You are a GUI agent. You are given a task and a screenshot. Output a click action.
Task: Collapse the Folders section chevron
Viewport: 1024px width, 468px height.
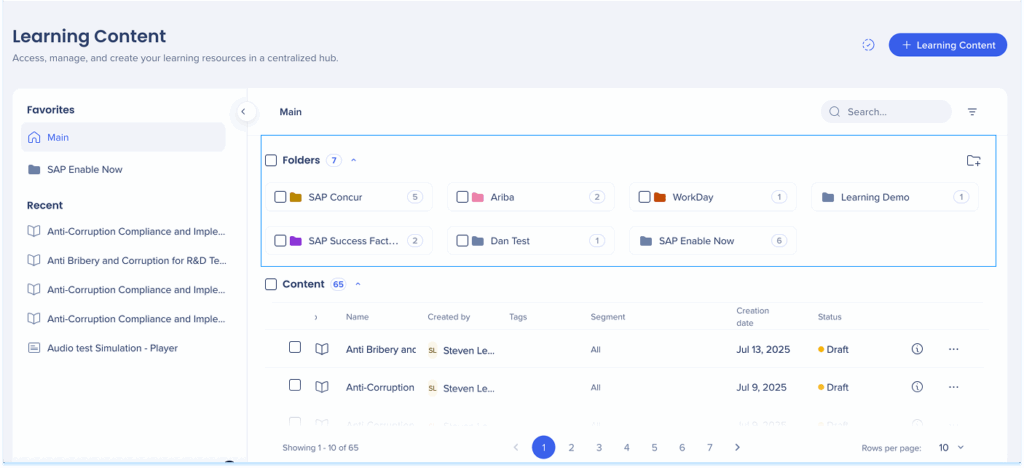point(353,160)
